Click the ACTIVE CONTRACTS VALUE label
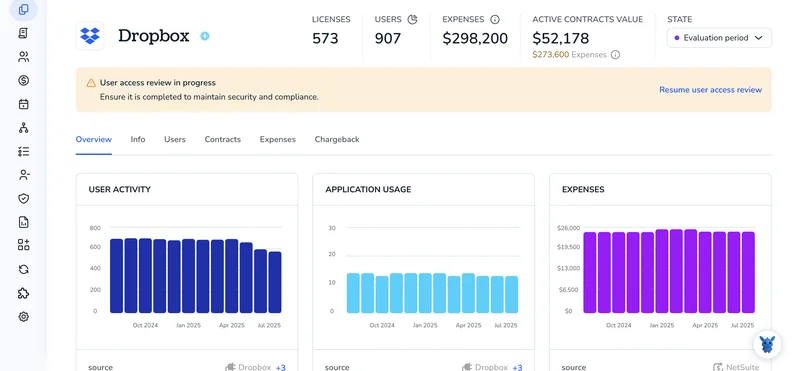This screenshot has width=800, height=371. pos(588,19)
